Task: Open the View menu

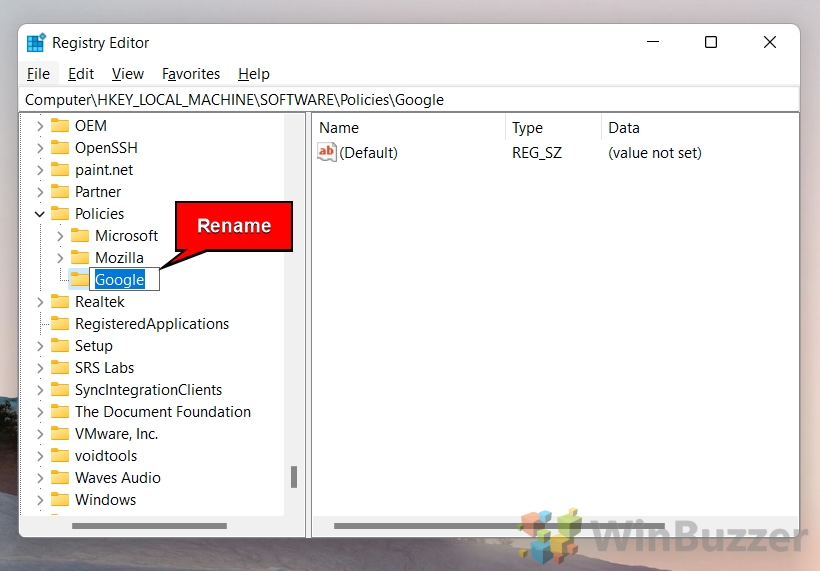Action: (128, 74)
